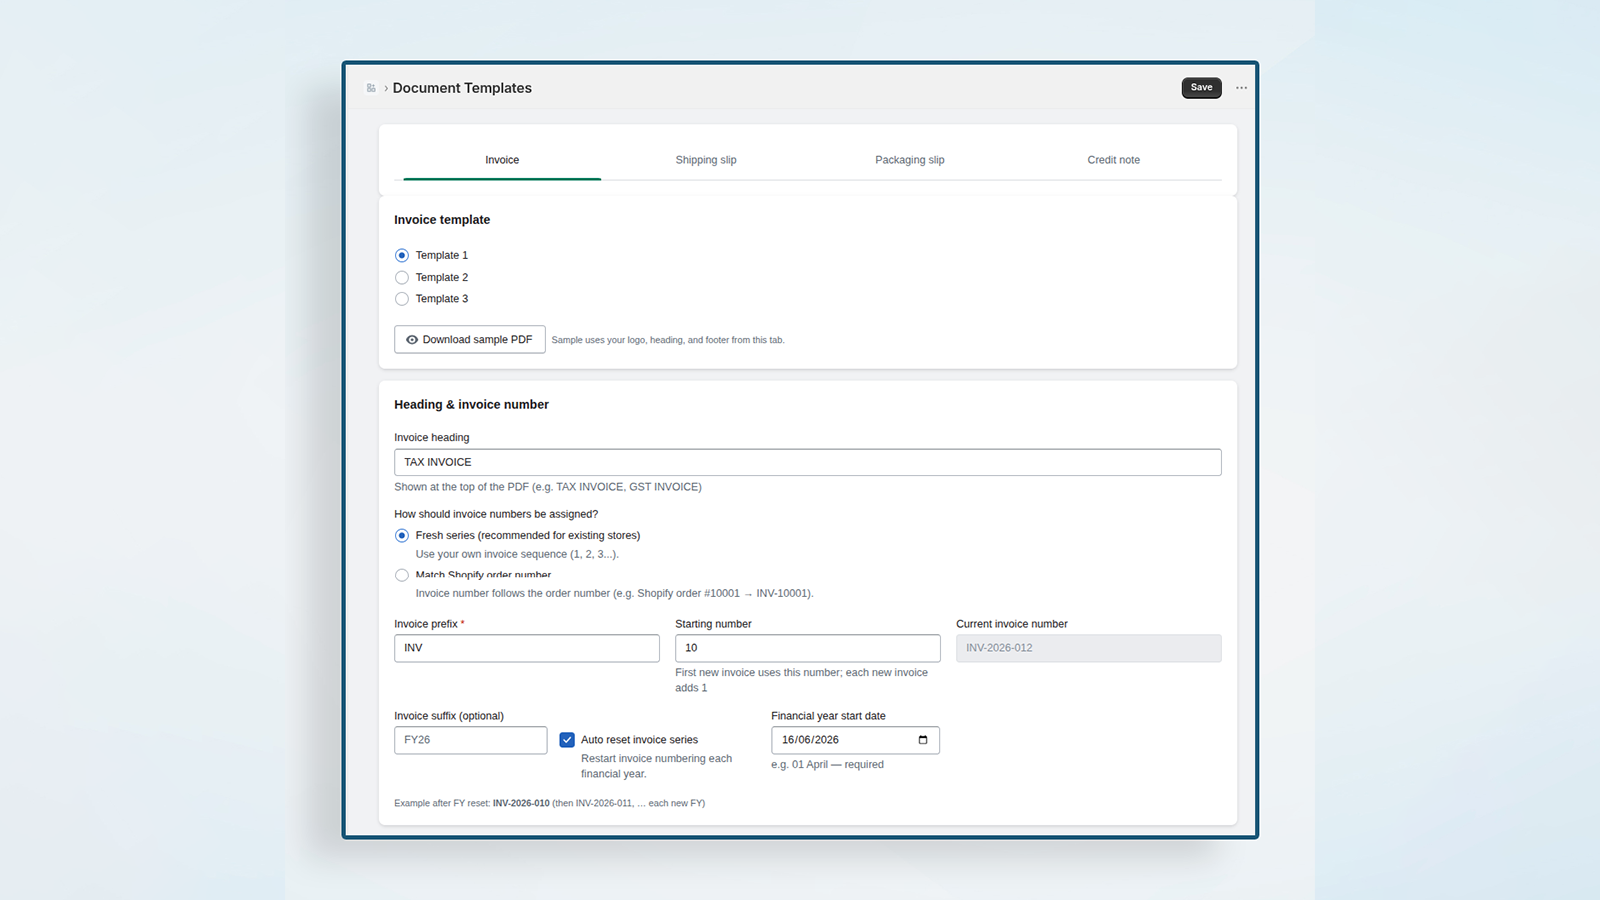Click the 'Shown at the top of the PDF' hint
Viewport: 1600px width, 900px height.
548,487
